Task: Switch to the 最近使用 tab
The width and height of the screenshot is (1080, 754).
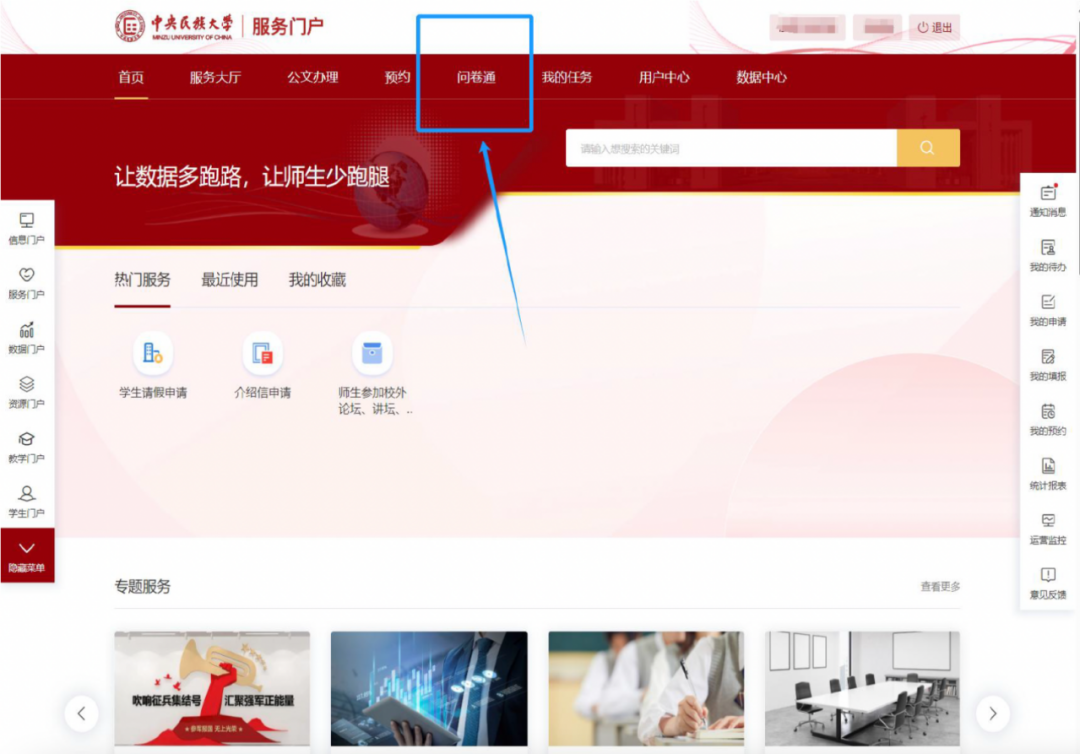Action: click(x=231, y=280)
